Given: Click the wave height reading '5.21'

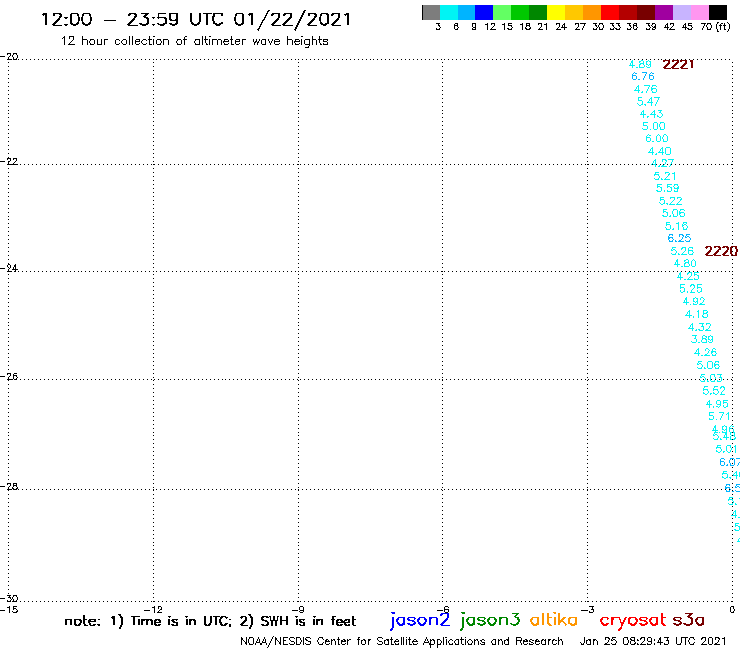Looking at the screenshot, I should pyautogui.click(x=665, y=176).
